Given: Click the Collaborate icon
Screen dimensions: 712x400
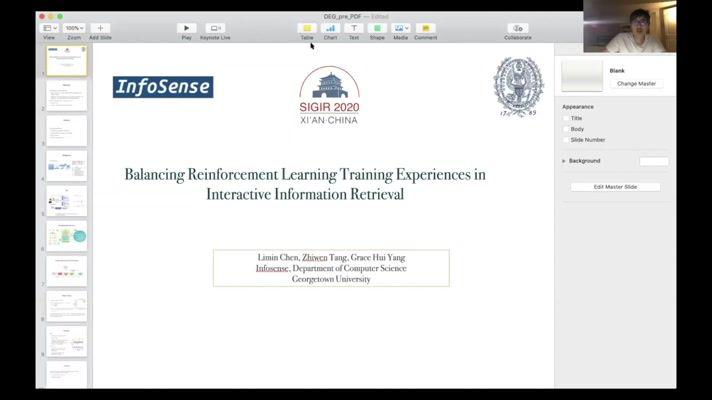Looking at the screenshot, I should click(x=518, y=28).
